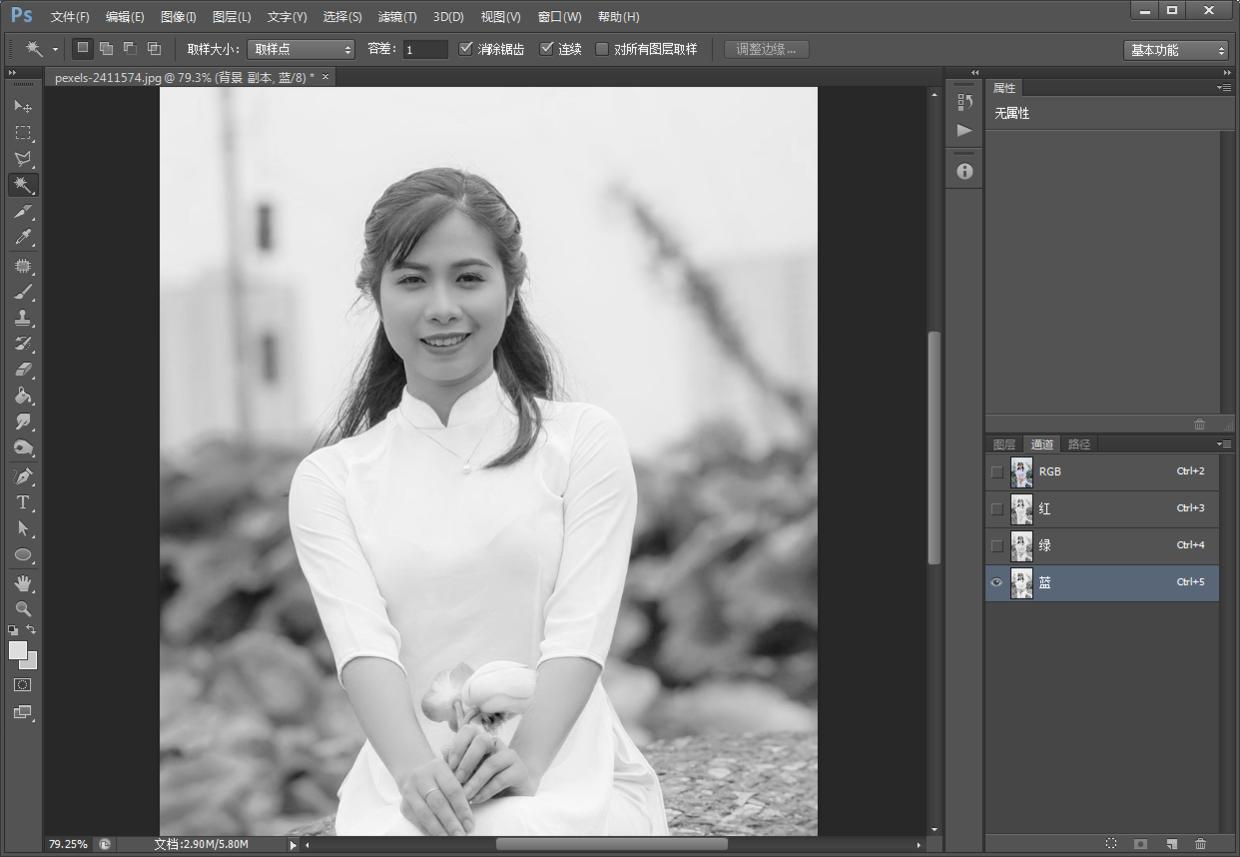Select the Eyedropper tool in toolbar
The height and width of the screenshot is (857, 1240).
[24, 238]
